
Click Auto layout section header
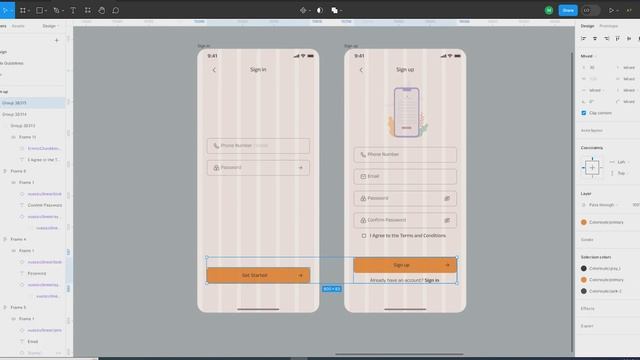click(591, 131)
